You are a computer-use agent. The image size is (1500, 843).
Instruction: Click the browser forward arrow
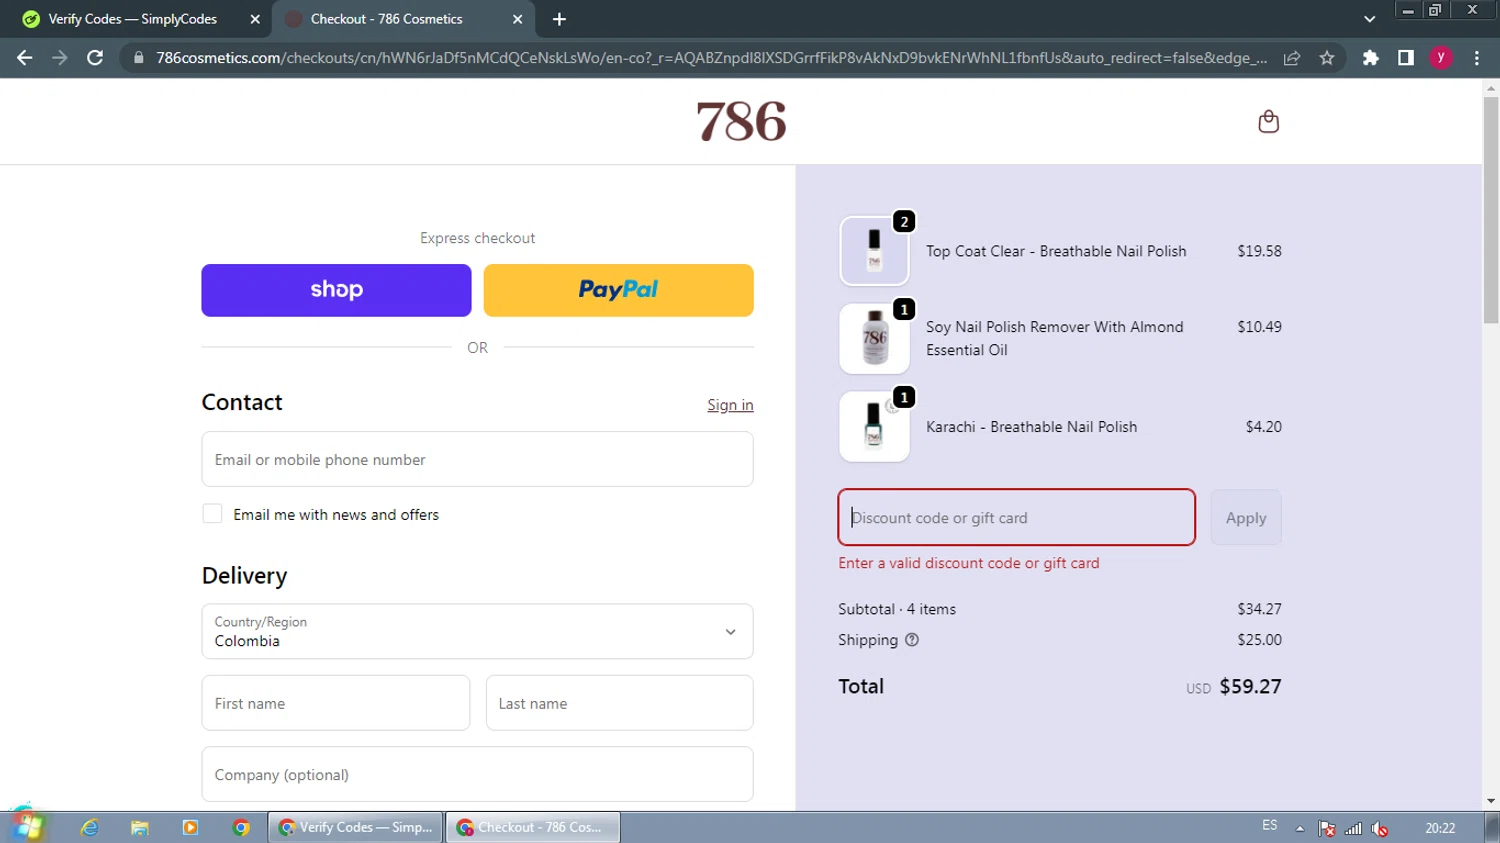pyautogui.click(x=60, y=58)
